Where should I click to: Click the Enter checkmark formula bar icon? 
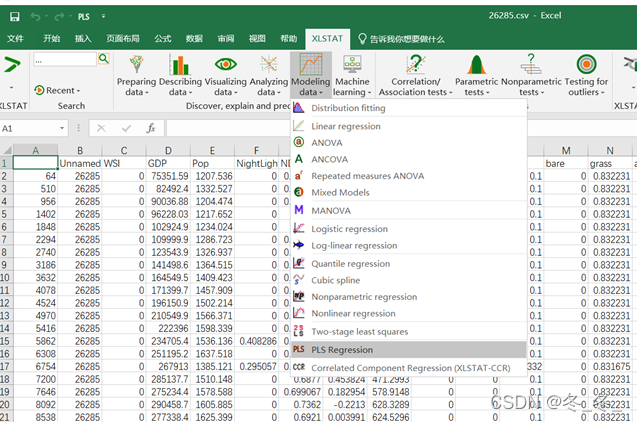tap(126, 128)
